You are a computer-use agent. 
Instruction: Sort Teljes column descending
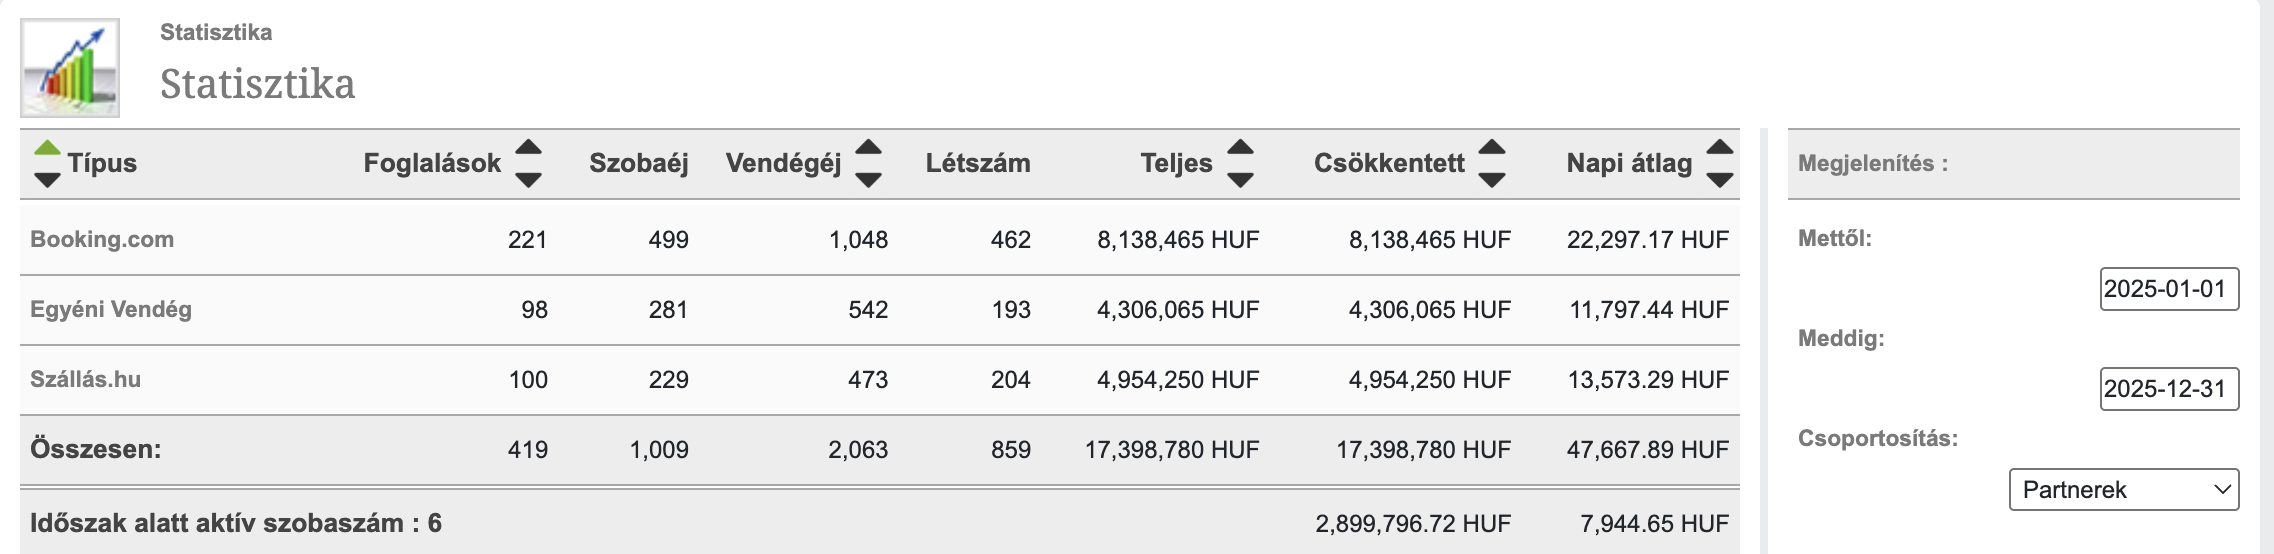pyautogui.click(x=1240, y=180)
